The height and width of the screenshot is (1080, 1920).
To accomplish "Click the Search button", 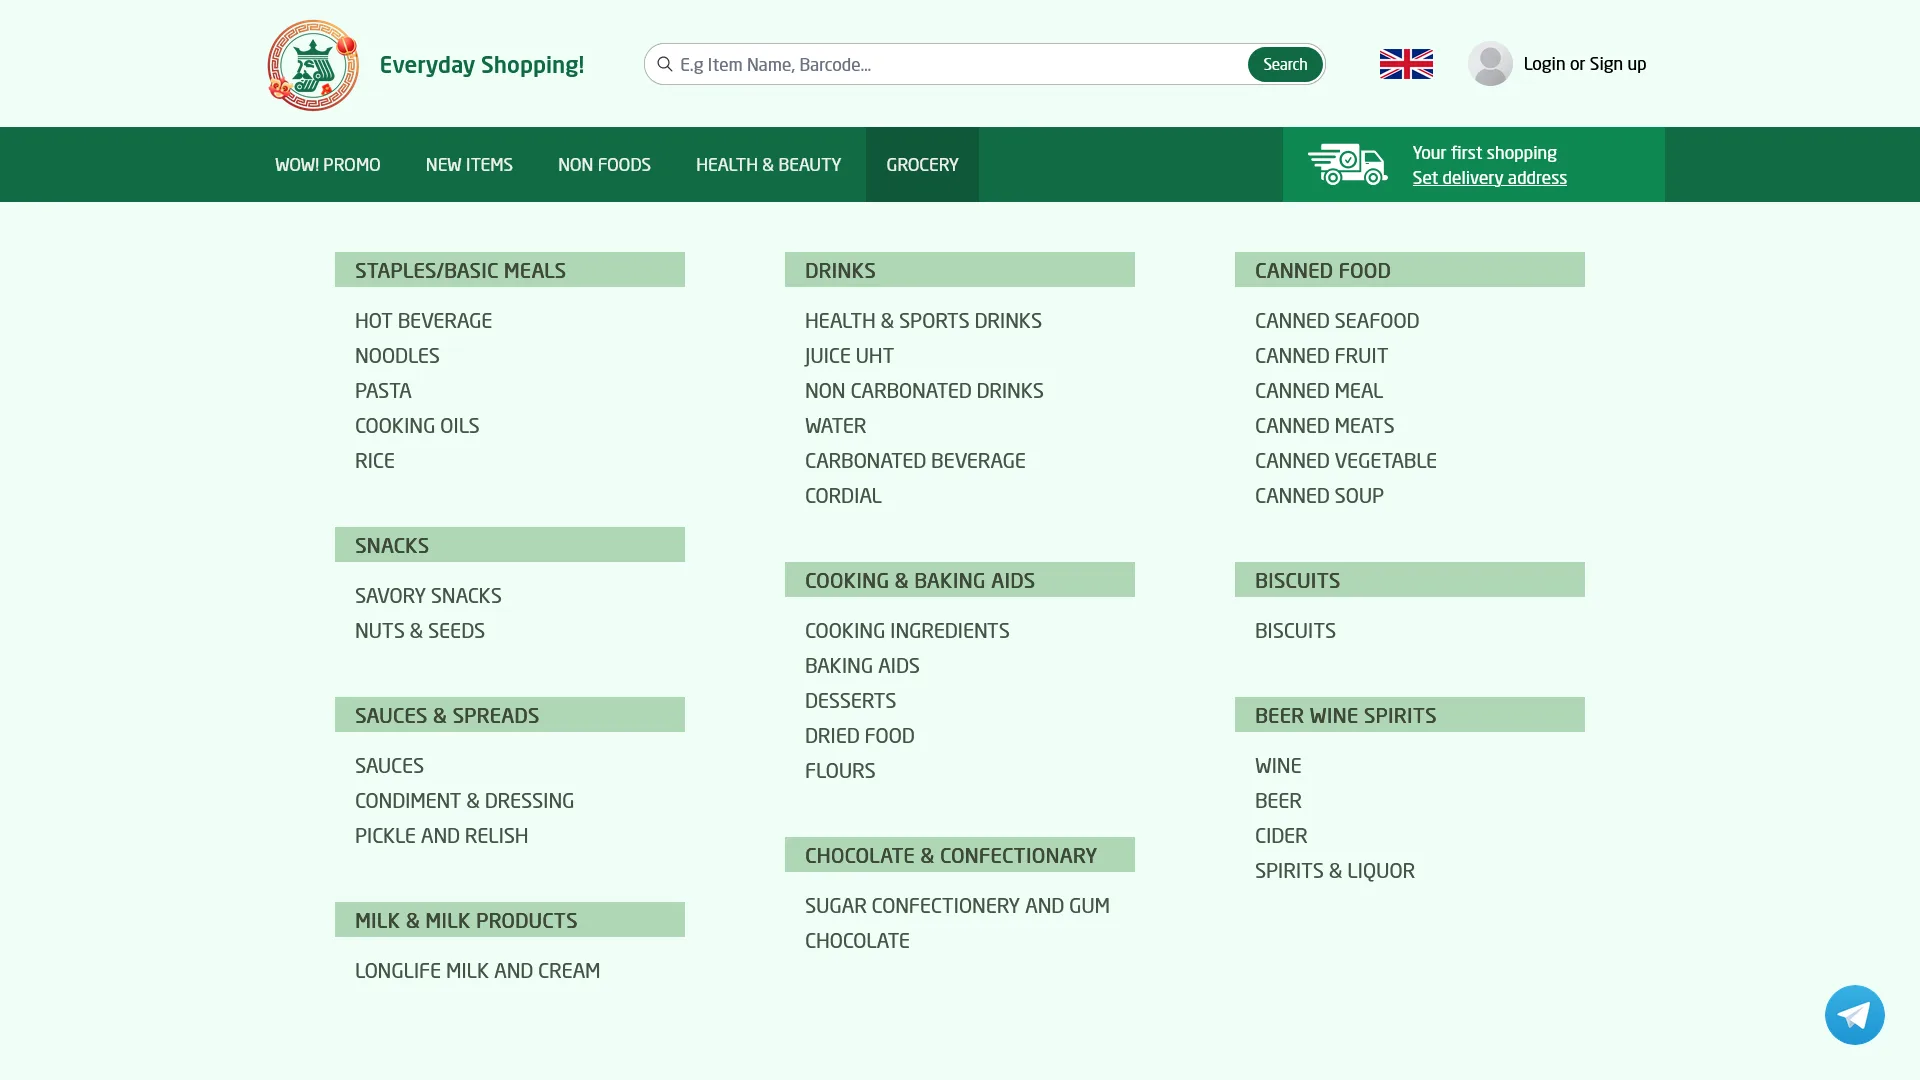I will 1285,64.
